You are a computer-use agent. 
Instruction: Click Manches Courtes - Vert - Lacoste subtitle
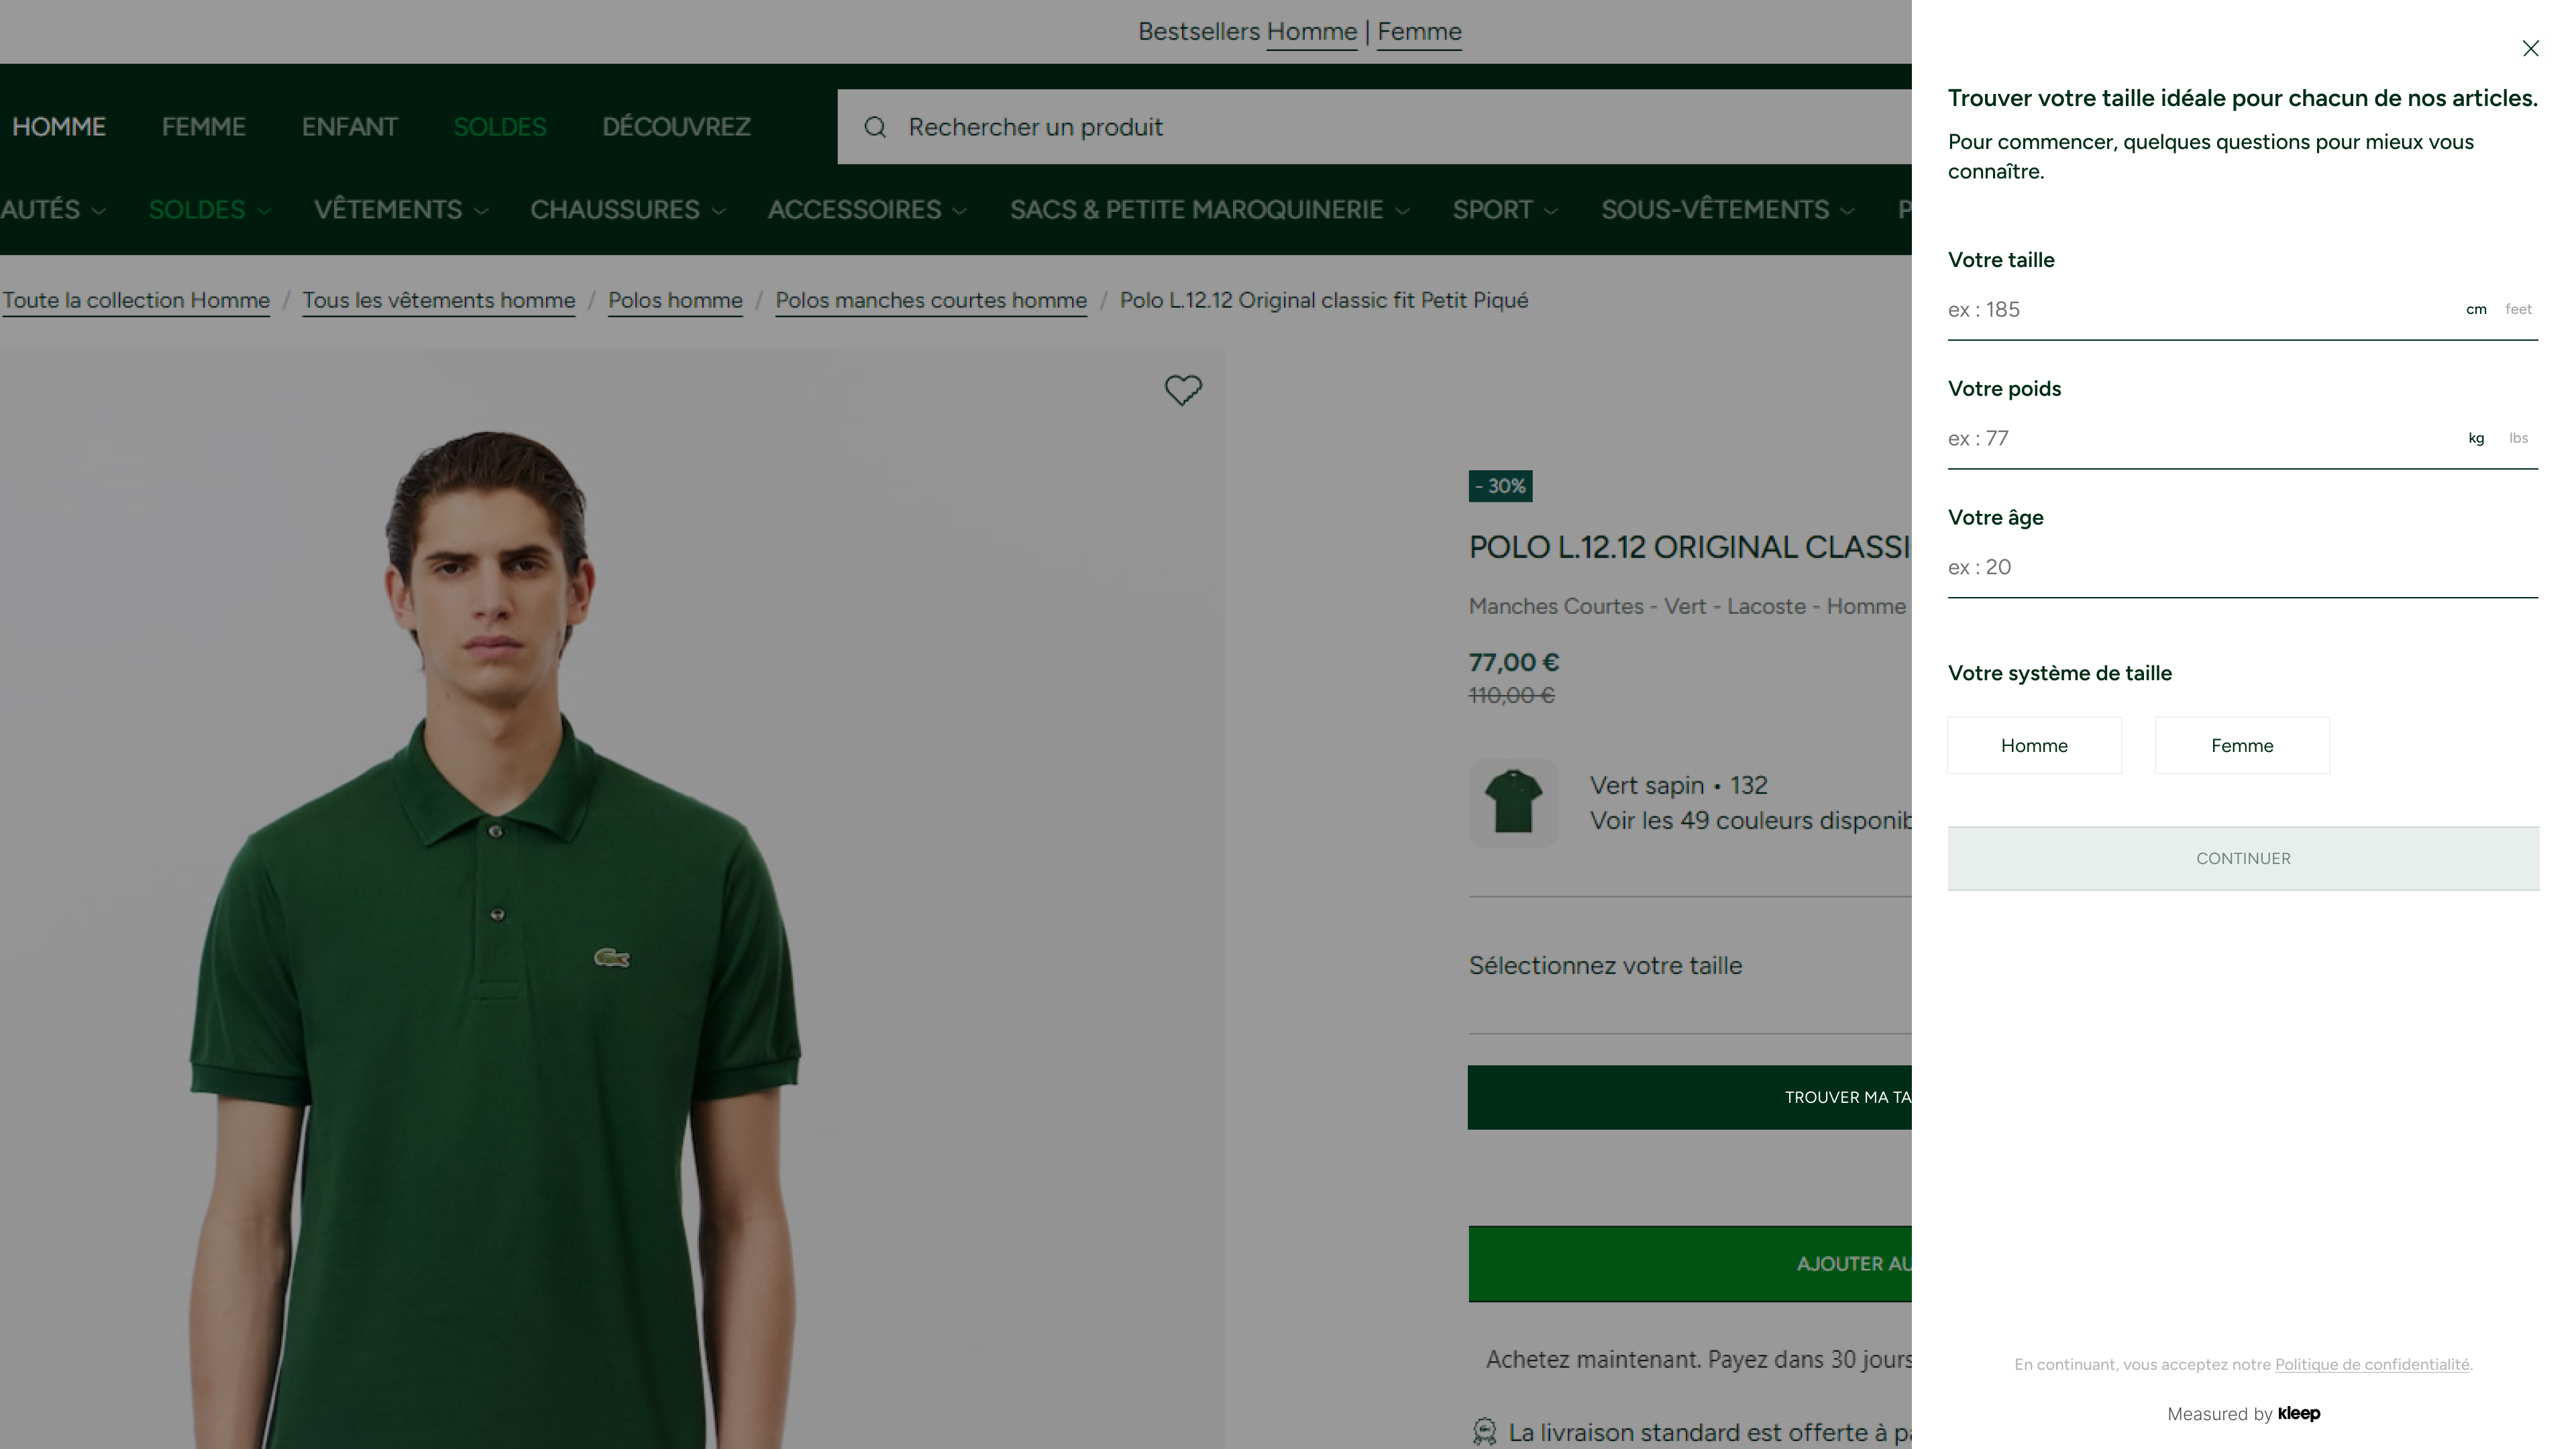coord(1689,606)
